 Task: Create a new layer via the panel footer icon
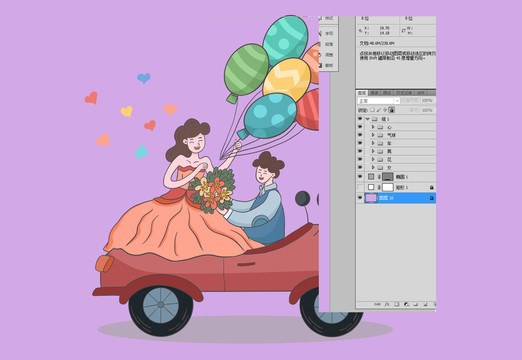425,304
